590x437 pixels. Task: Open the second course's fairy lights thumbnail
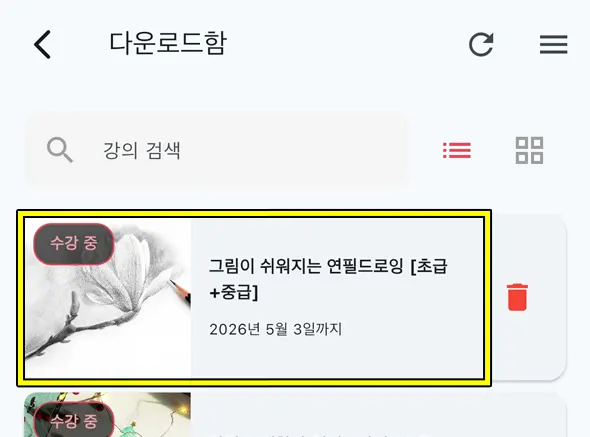(x=108, y=415)
